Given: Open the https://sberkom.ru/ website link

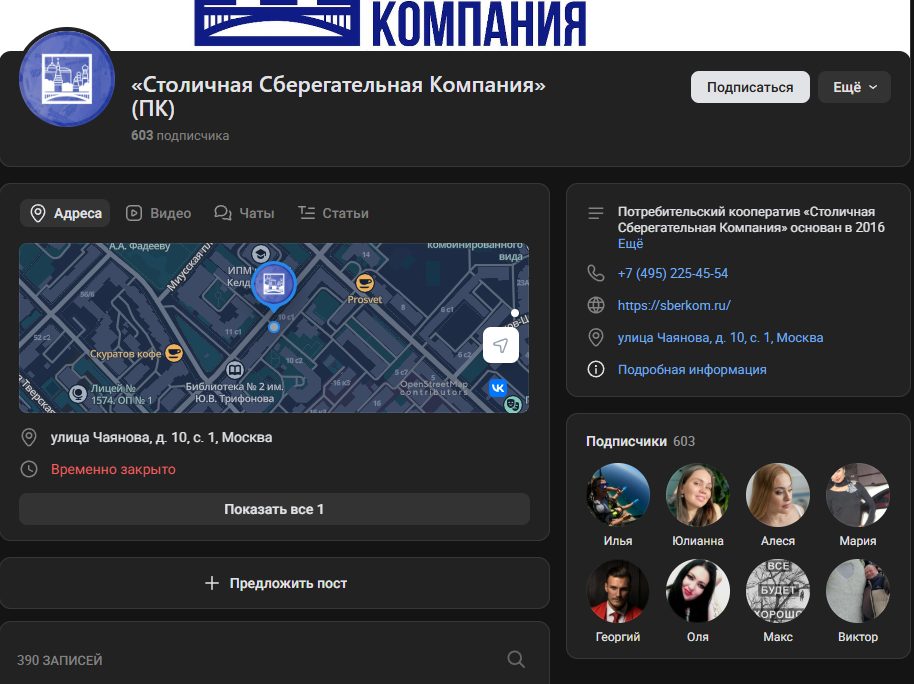Looking at the screenshot, I should click(x=674, y=305).
